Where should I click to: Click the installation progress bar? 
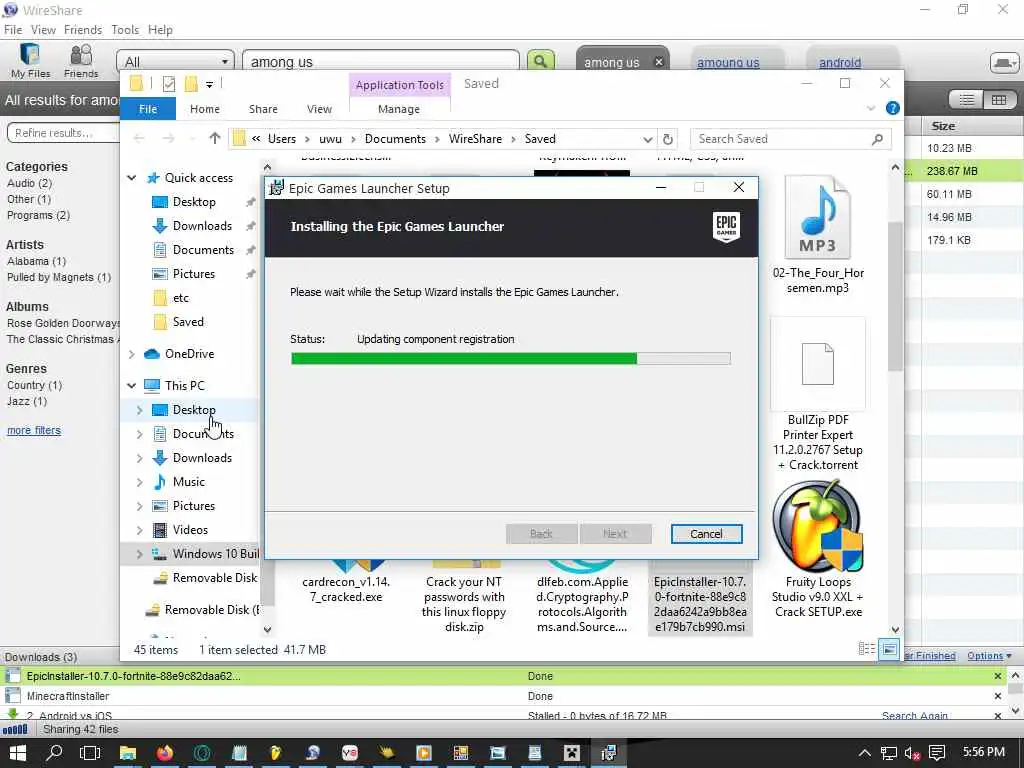pos(511,359)
